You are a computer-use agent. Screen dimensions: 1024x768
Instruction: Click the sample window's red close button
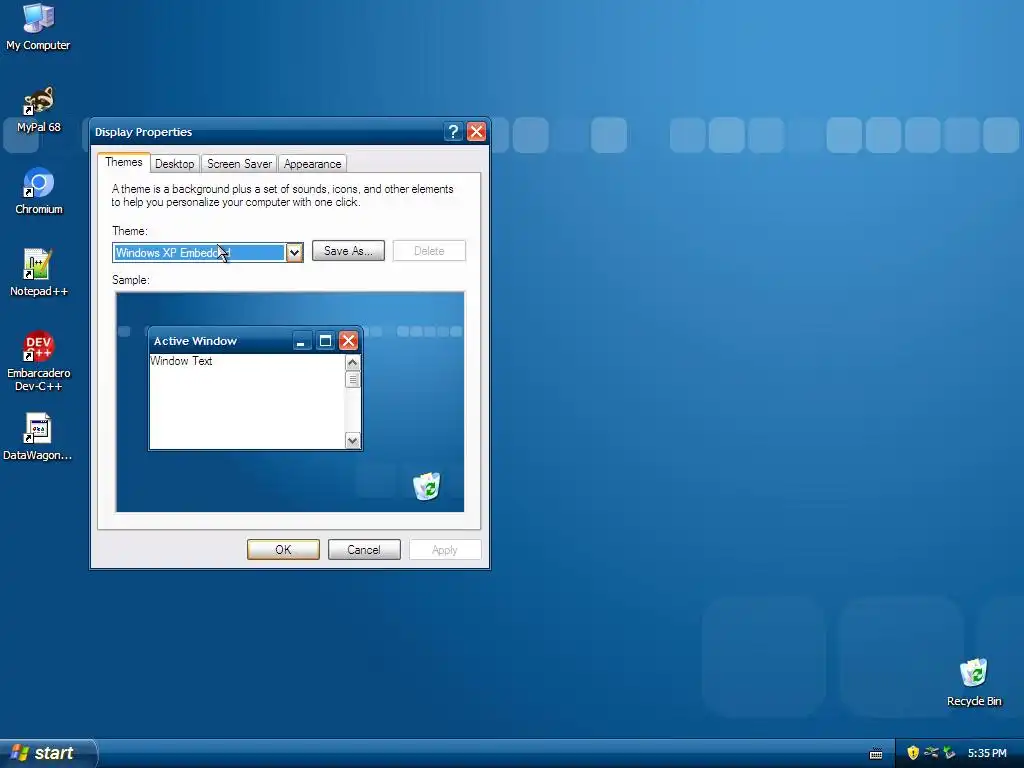pos(349,341)
